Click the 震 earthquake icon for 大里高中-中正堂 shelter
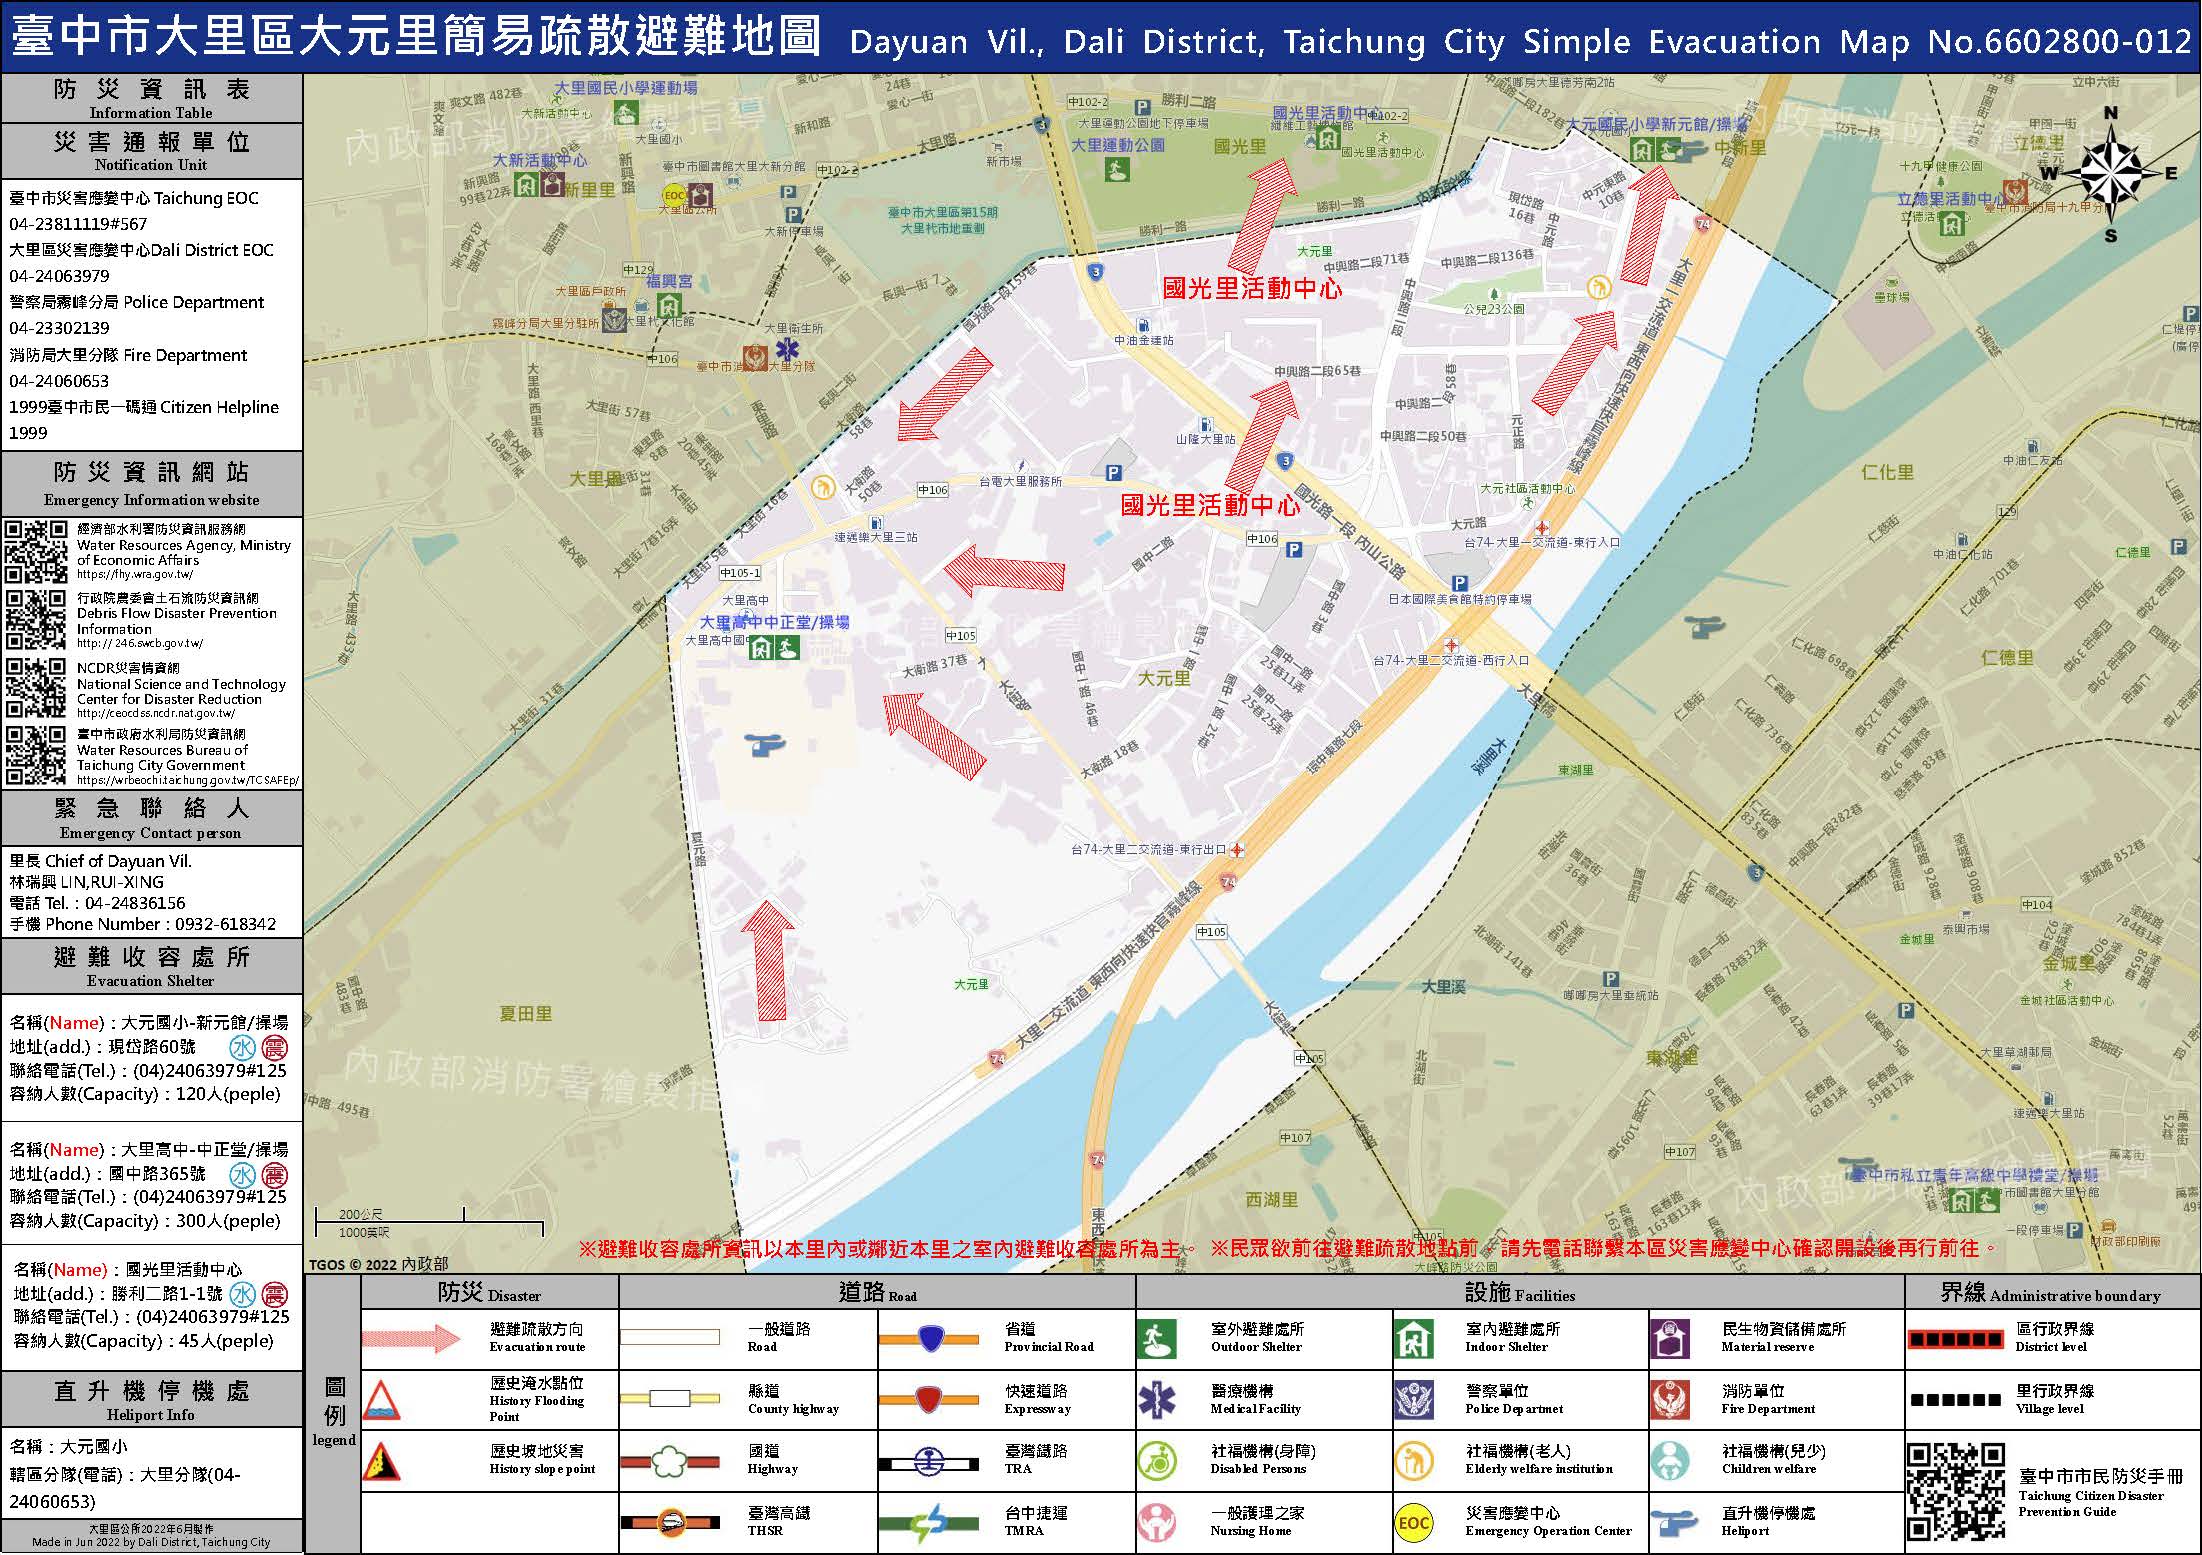The height and width of the screenshot is (1555, 2202). [274, 1175]
